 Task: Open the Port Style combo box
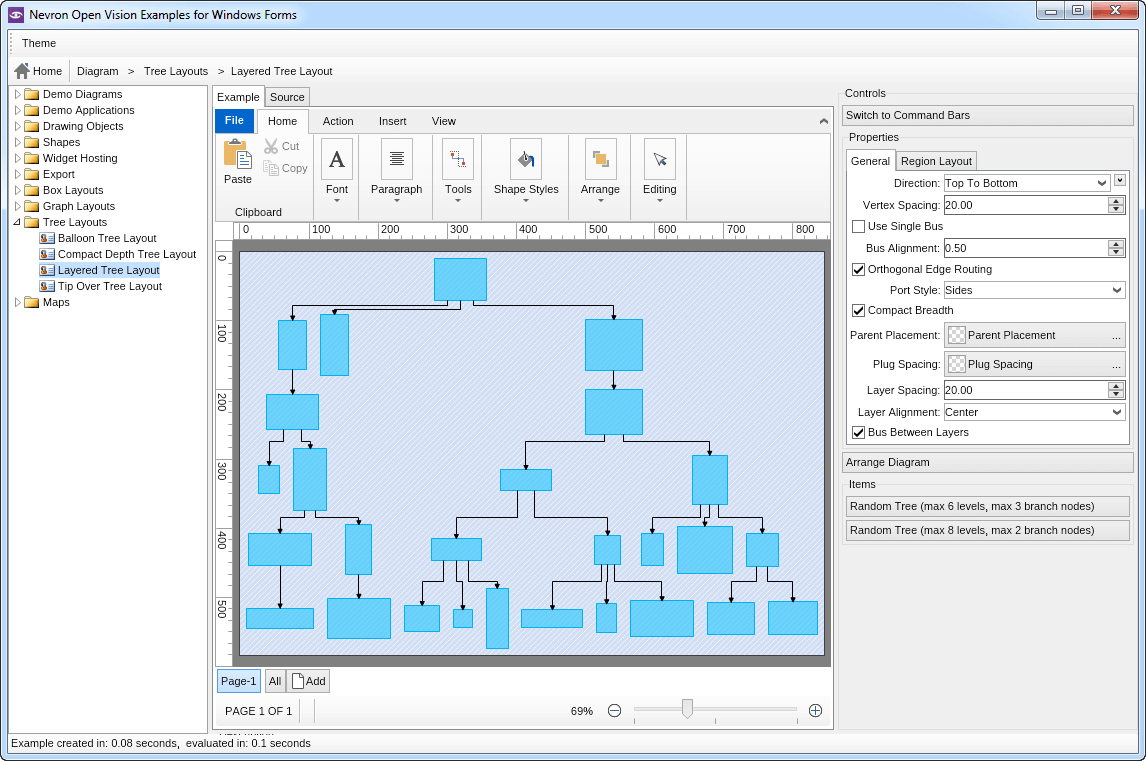pyautogui.click(x=1034, y=291)
